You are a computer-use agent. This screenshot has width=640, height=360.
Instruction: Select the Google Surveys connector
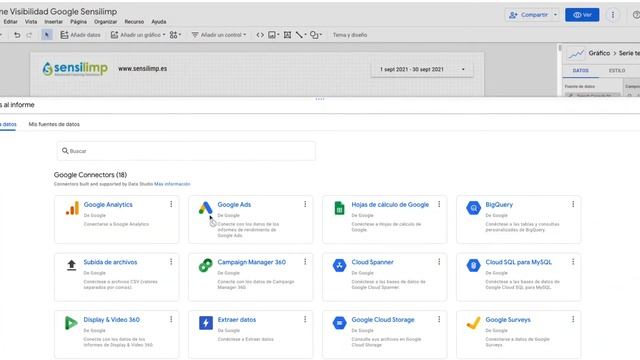[518, 335]
